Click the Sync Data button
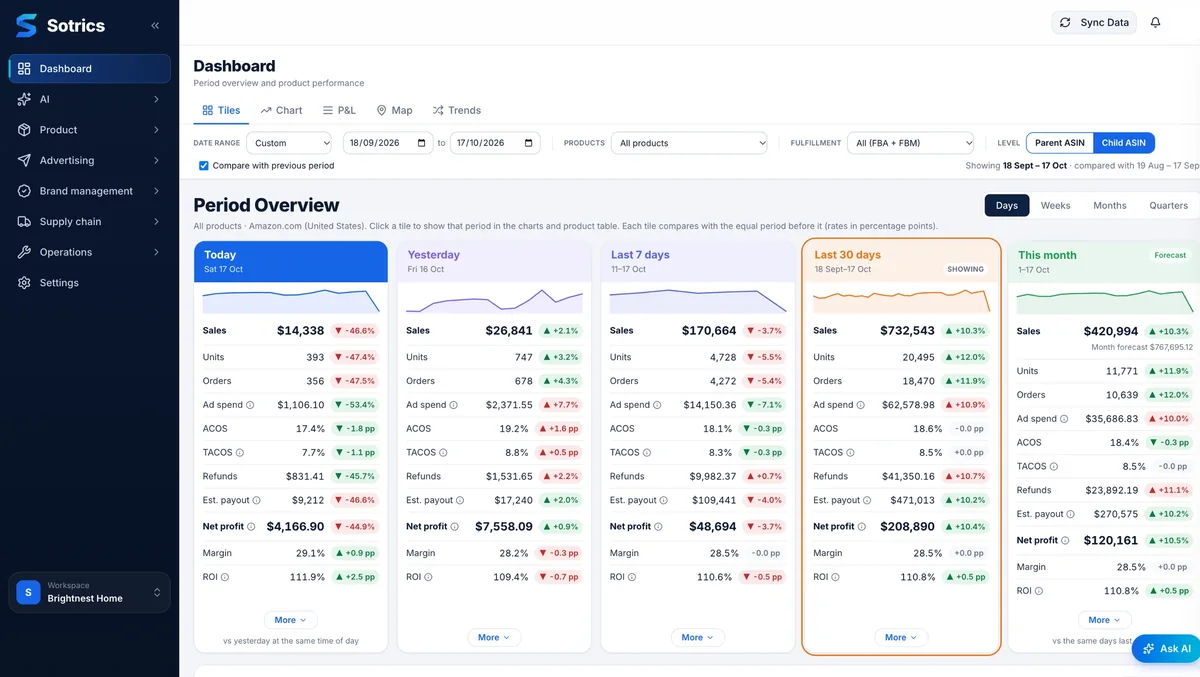Image resolution: width=1200 pixels, height=677 pixels. tap(1094, 22)
